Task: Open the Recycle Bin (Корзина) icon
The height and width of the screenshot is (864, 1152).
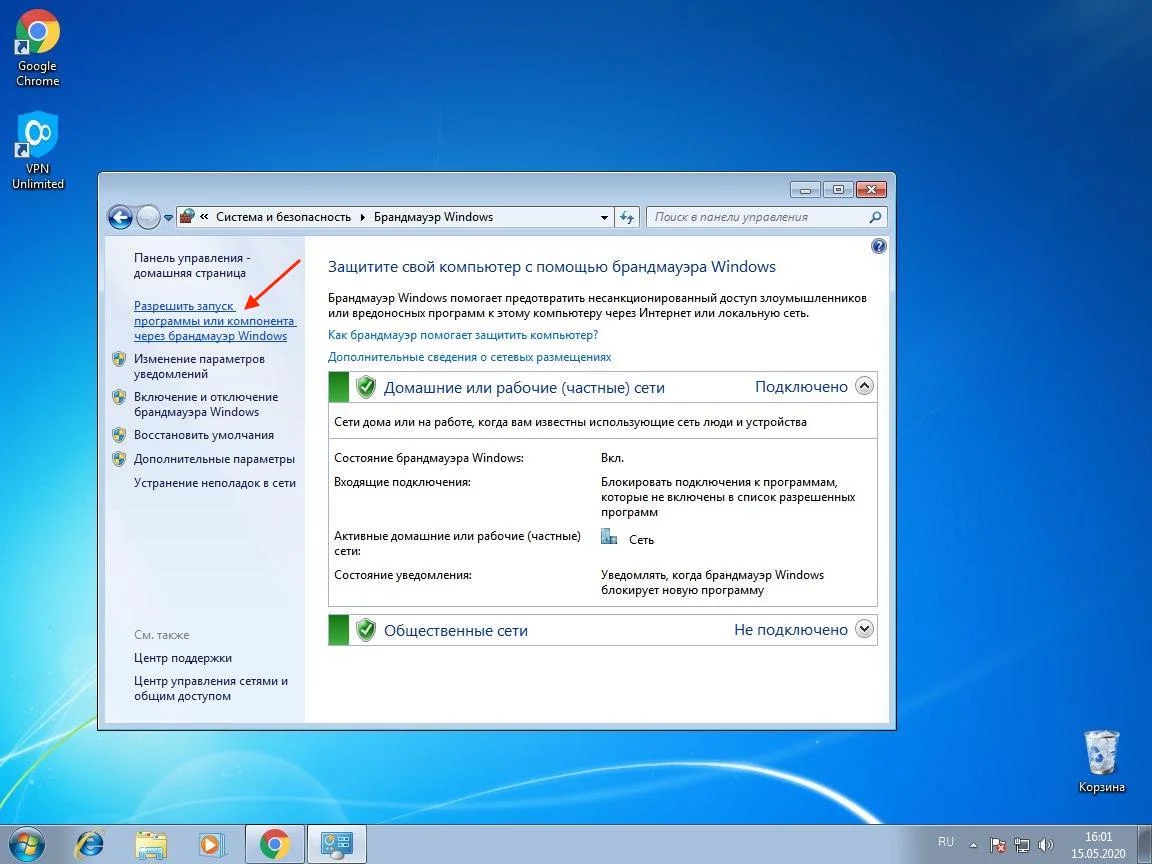Action: (1101, 760)
